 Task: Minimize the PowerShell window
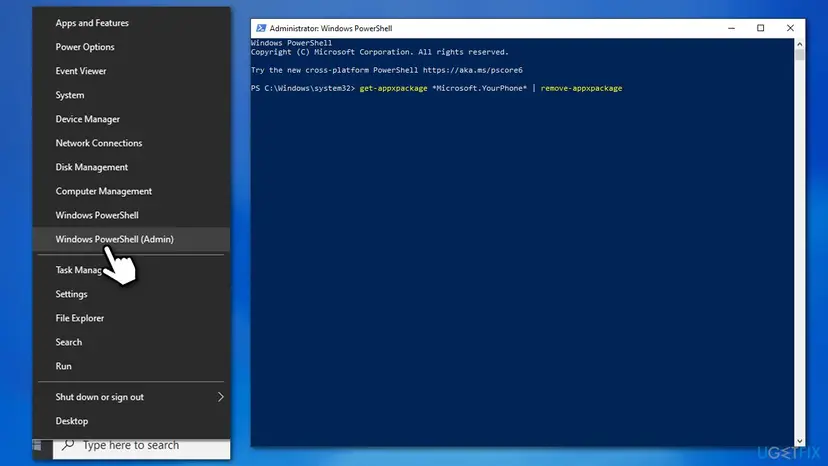point(731,28)
